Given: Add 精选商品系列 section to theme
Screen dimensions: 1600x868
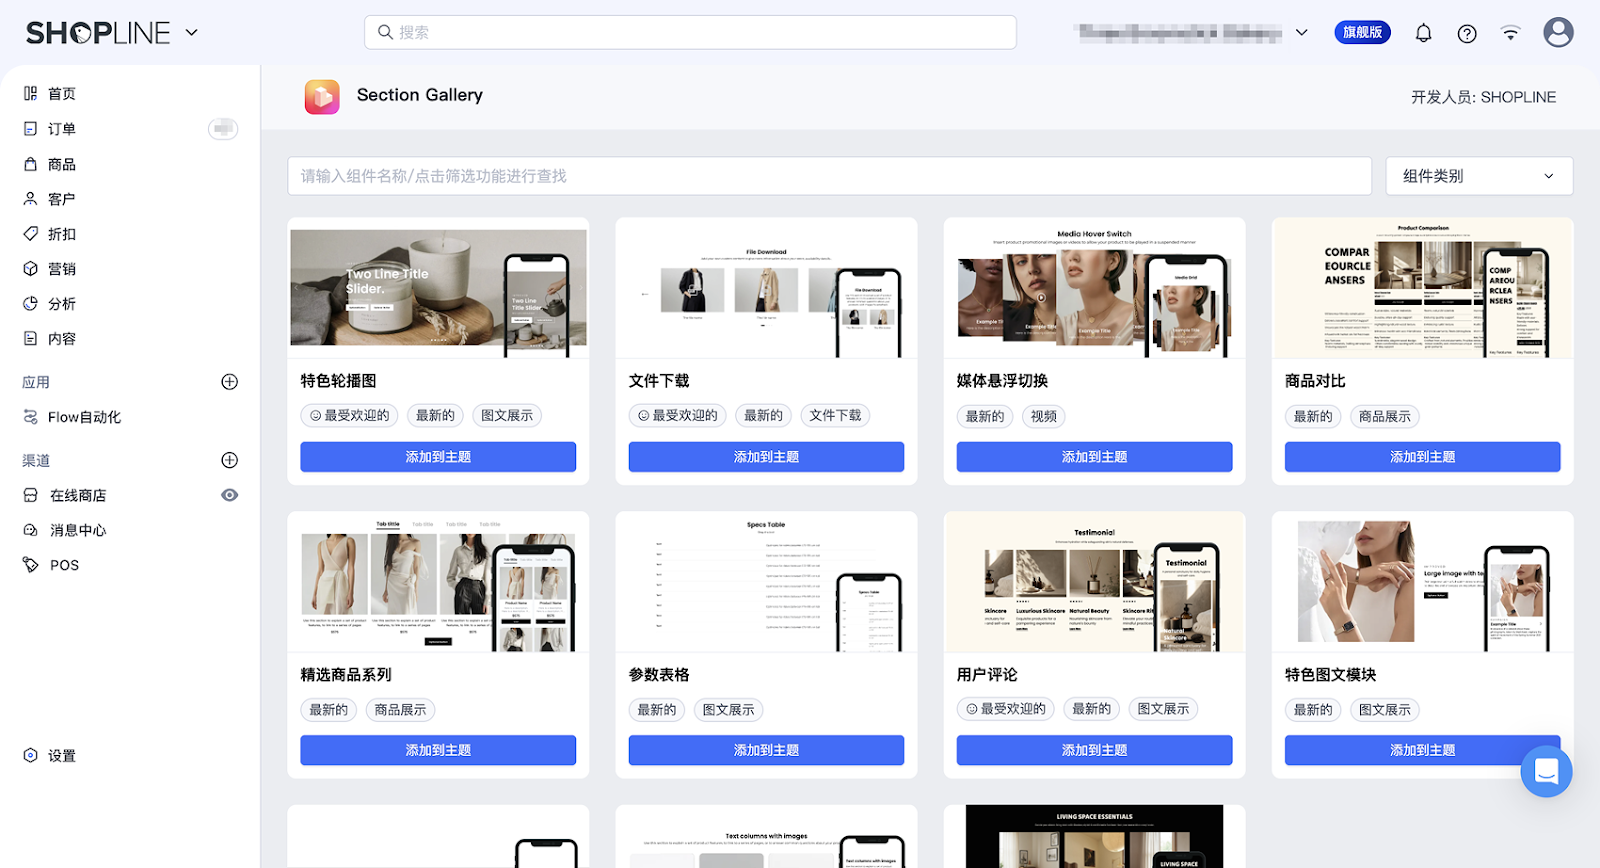Looking at the screenshot, I should tap(438, 750).
